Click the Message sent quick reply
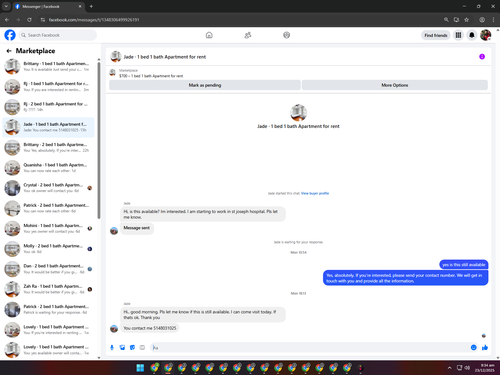 (137, 228)
